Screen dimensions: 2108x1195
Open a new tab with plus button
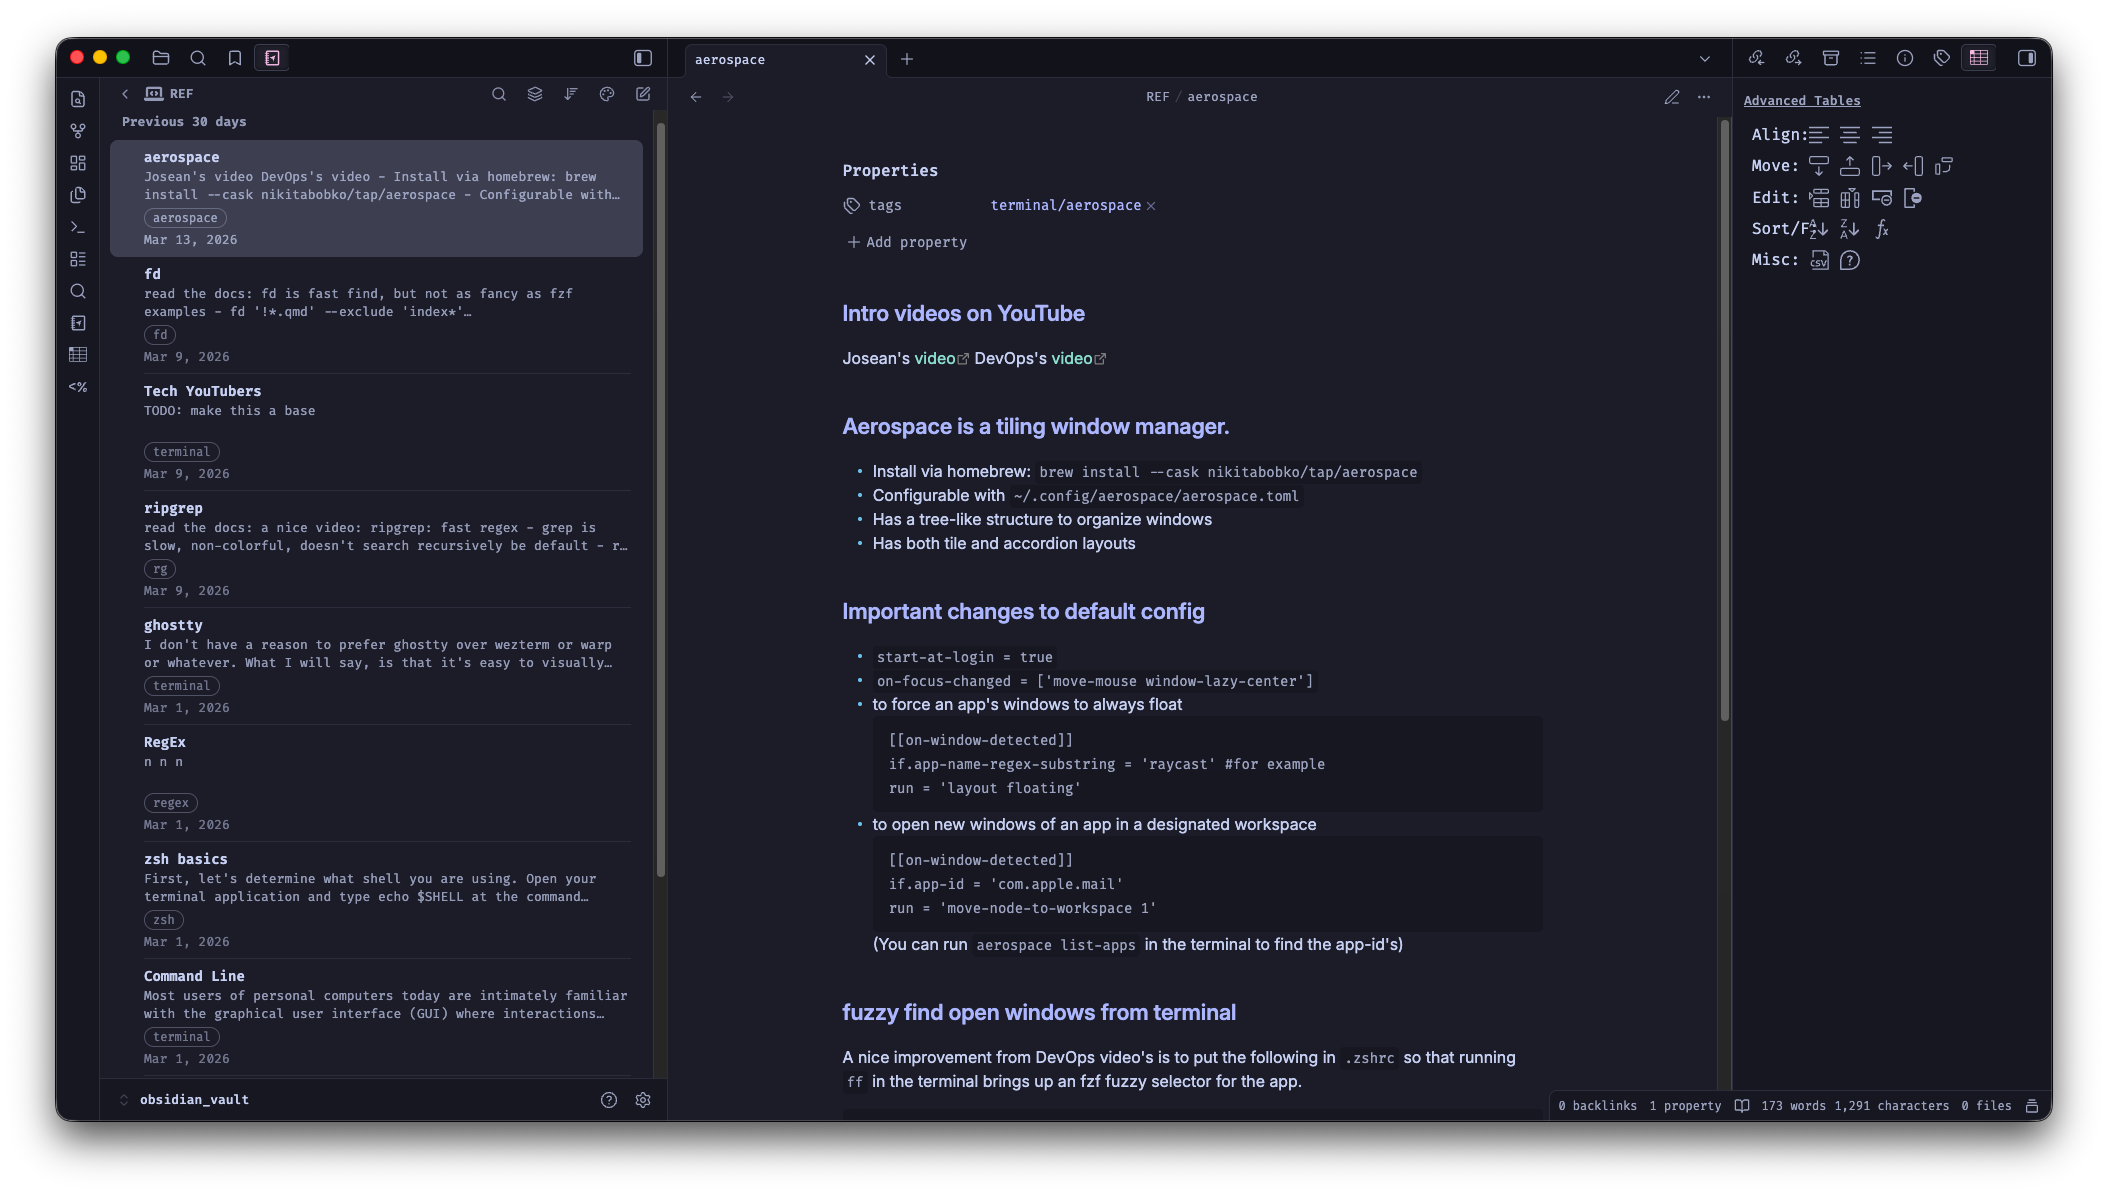(907, 59)
